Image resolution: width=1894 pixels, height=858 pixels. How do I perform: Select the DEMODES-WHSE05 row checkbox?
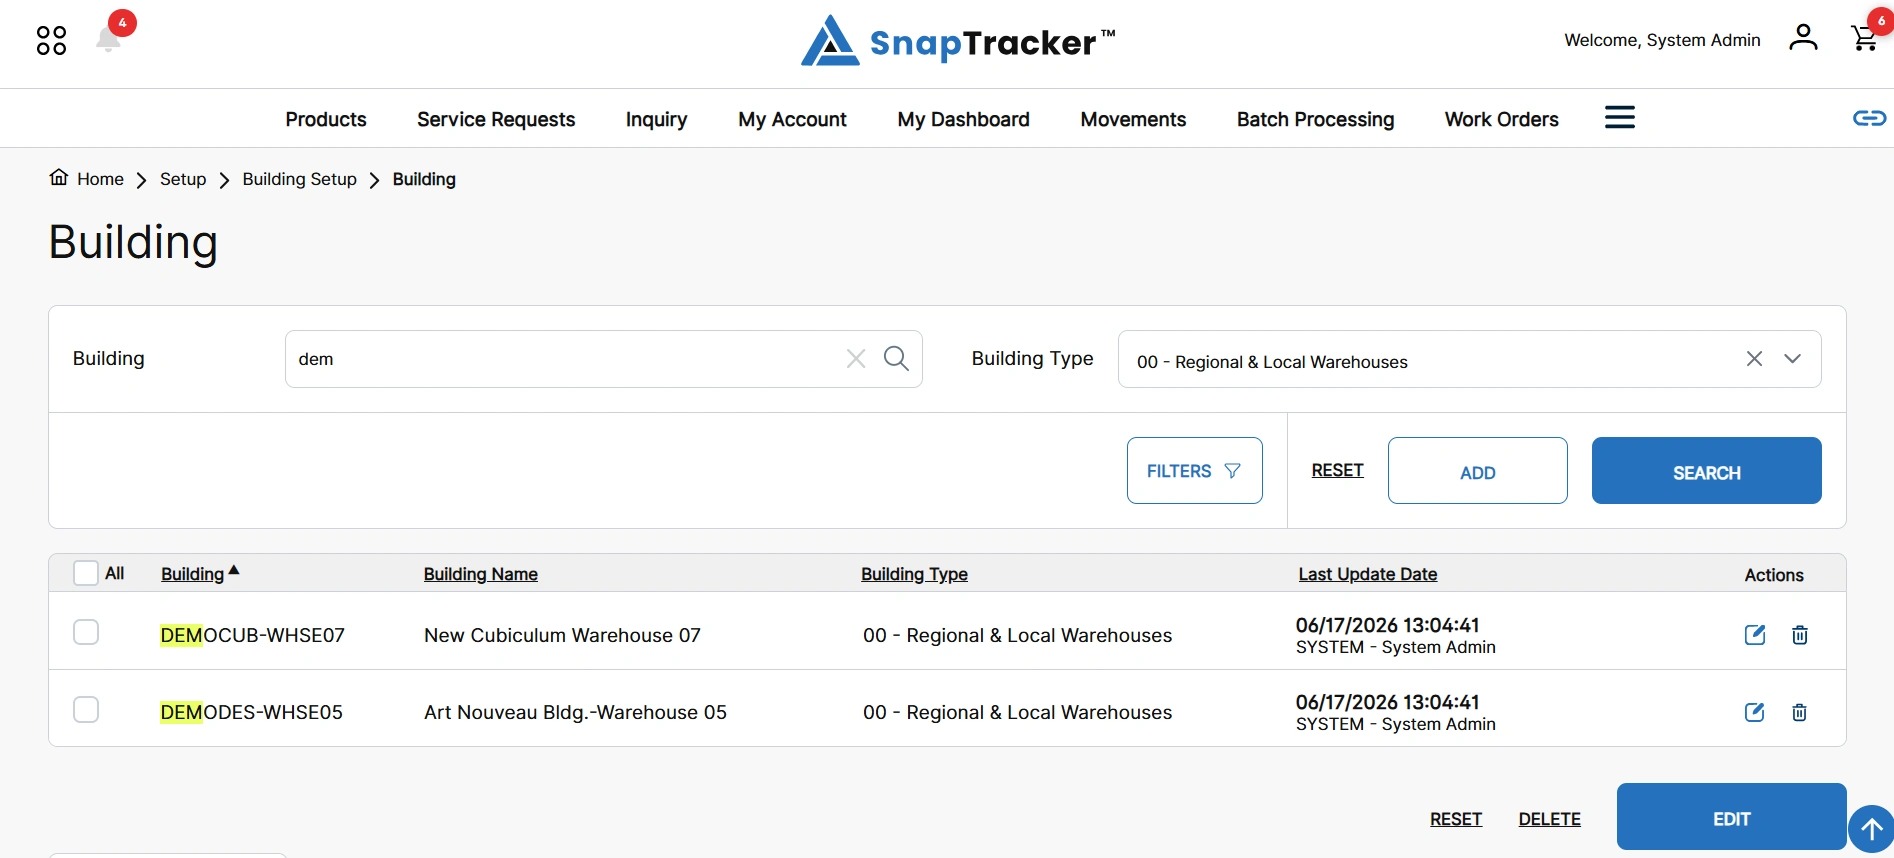click(86, 710)
